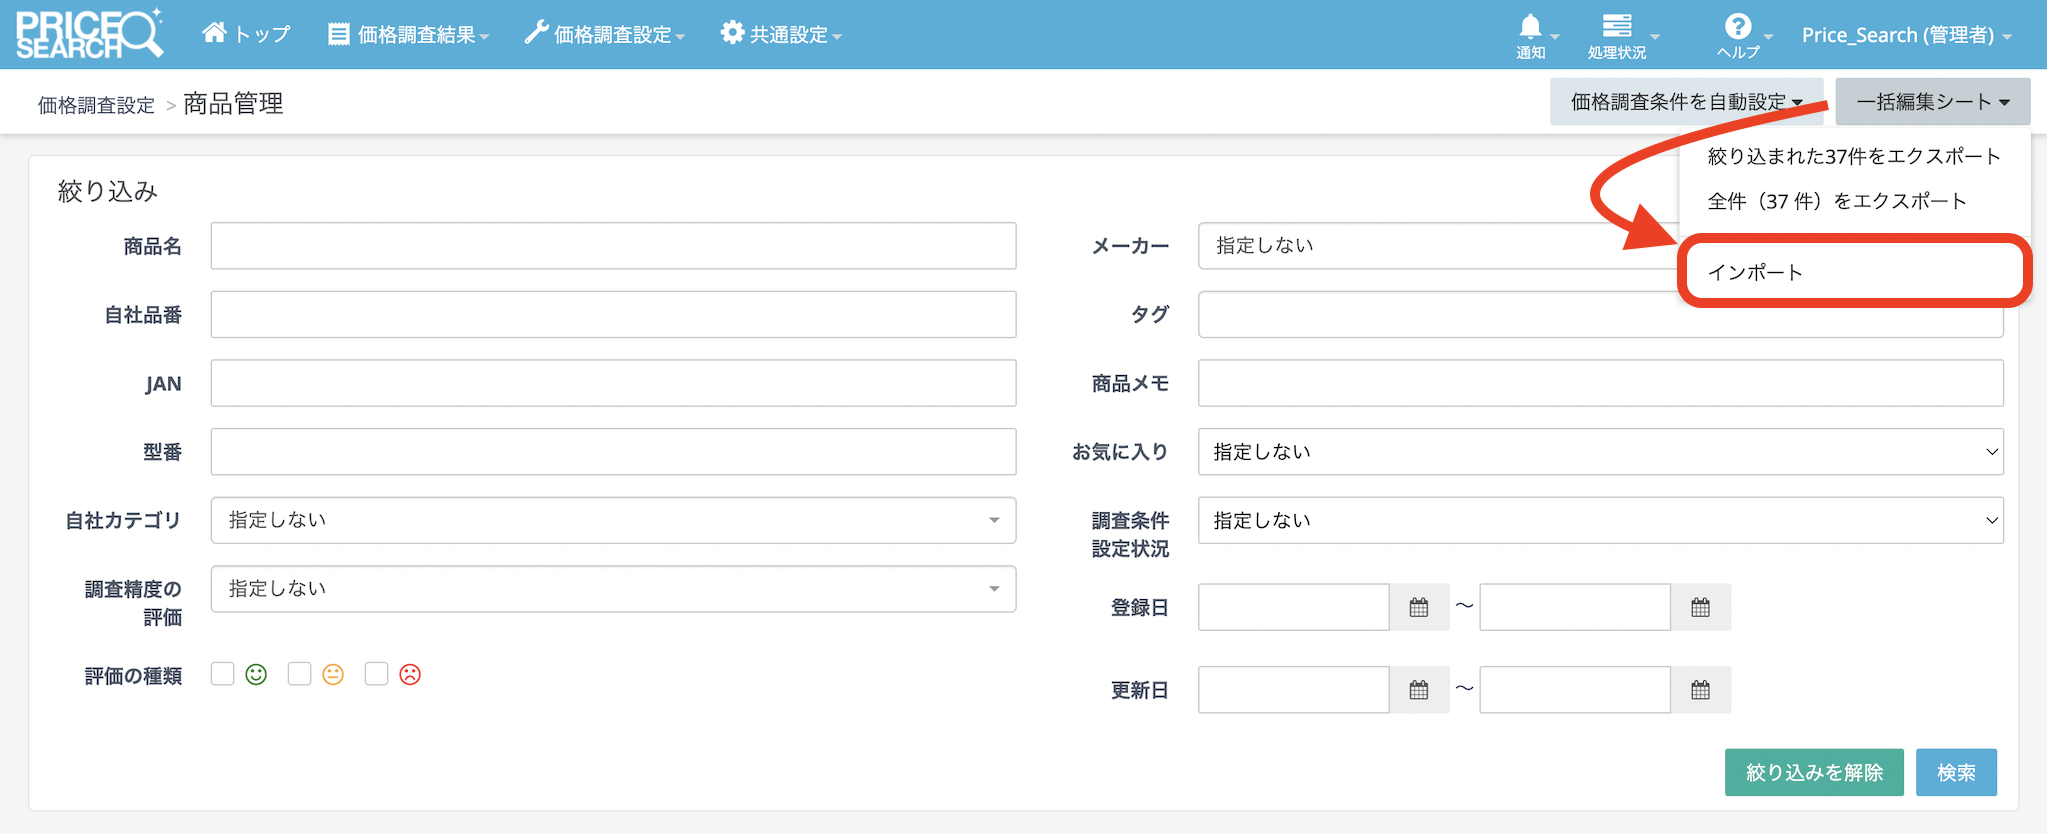The image size is (2047, 834).
Task: Open the notification bell icon
Action: (1530, 27)
